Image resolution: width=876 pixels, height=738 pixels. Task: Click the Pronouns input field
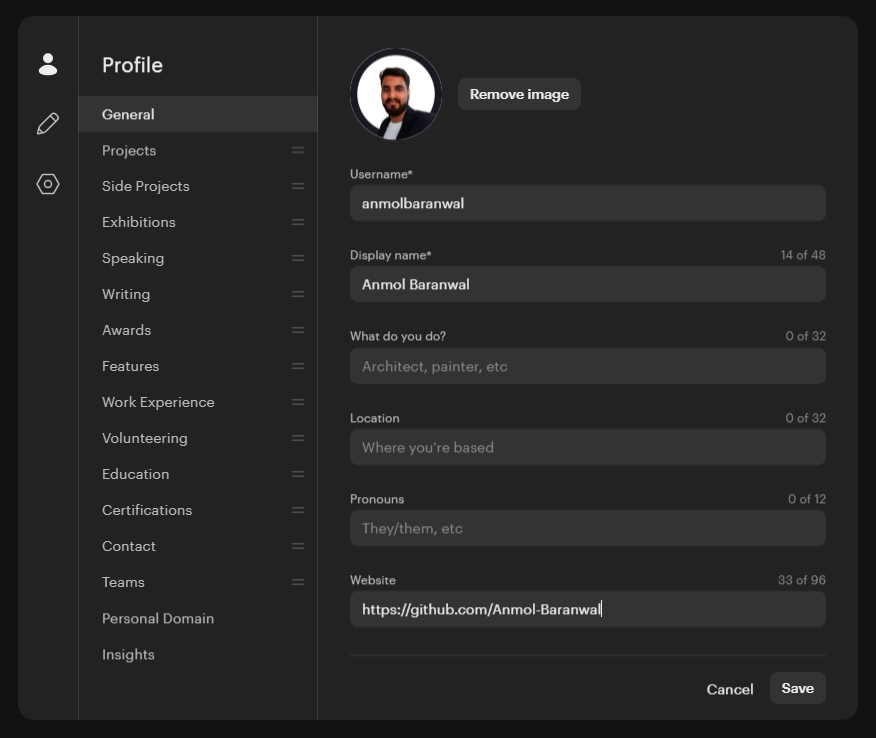pos(588,528)
